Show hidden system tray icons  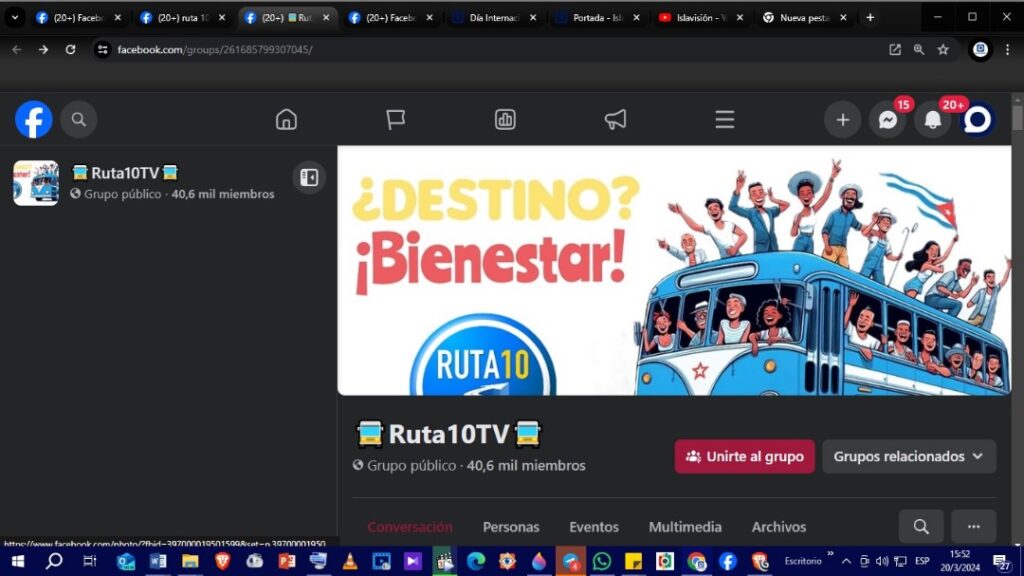click(x=846, y=561)
